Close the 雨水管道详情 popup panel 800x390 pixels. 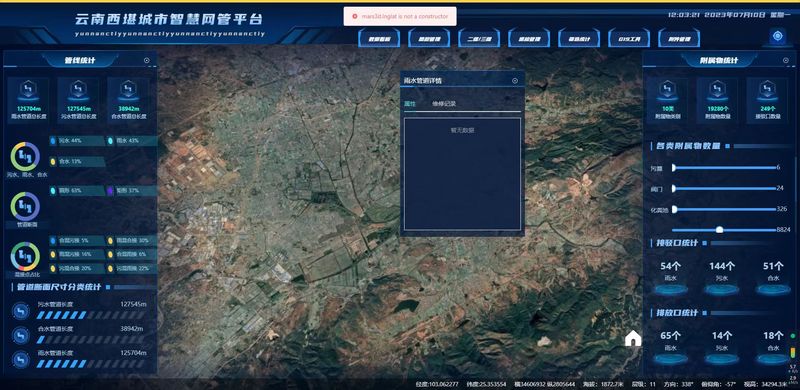[x=515, y=81]
